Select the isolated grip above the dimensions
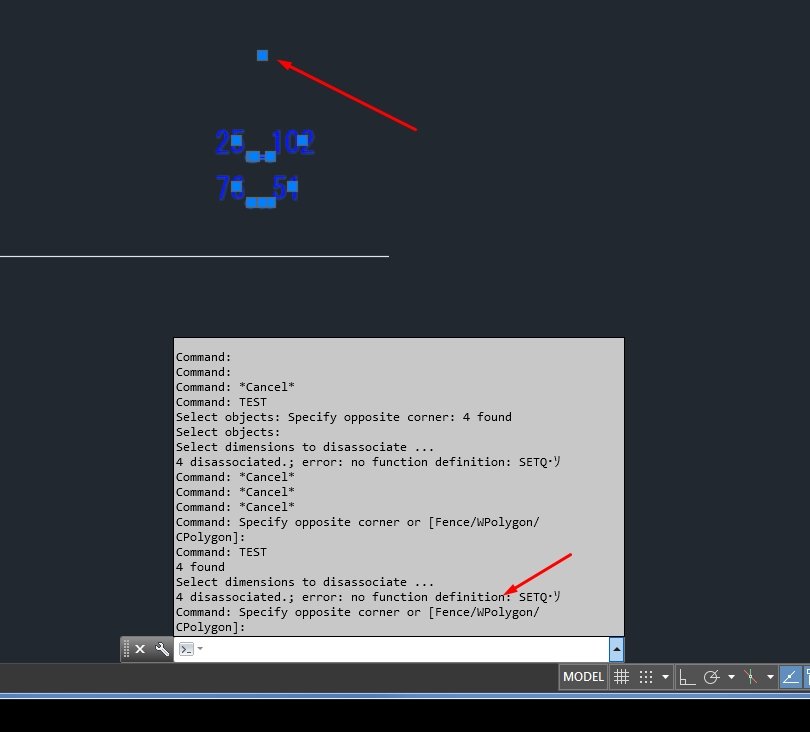This screenshot has height=732, width=810. tap(262, 55)
